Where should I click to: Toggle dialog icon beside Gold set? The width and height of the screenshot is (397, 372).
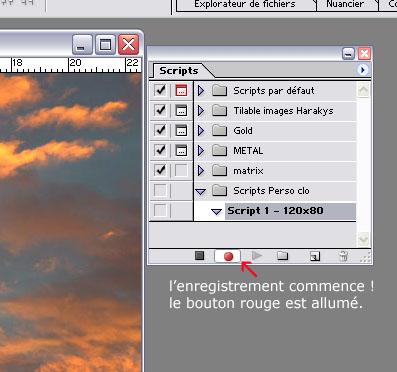[x=181, y=131]
